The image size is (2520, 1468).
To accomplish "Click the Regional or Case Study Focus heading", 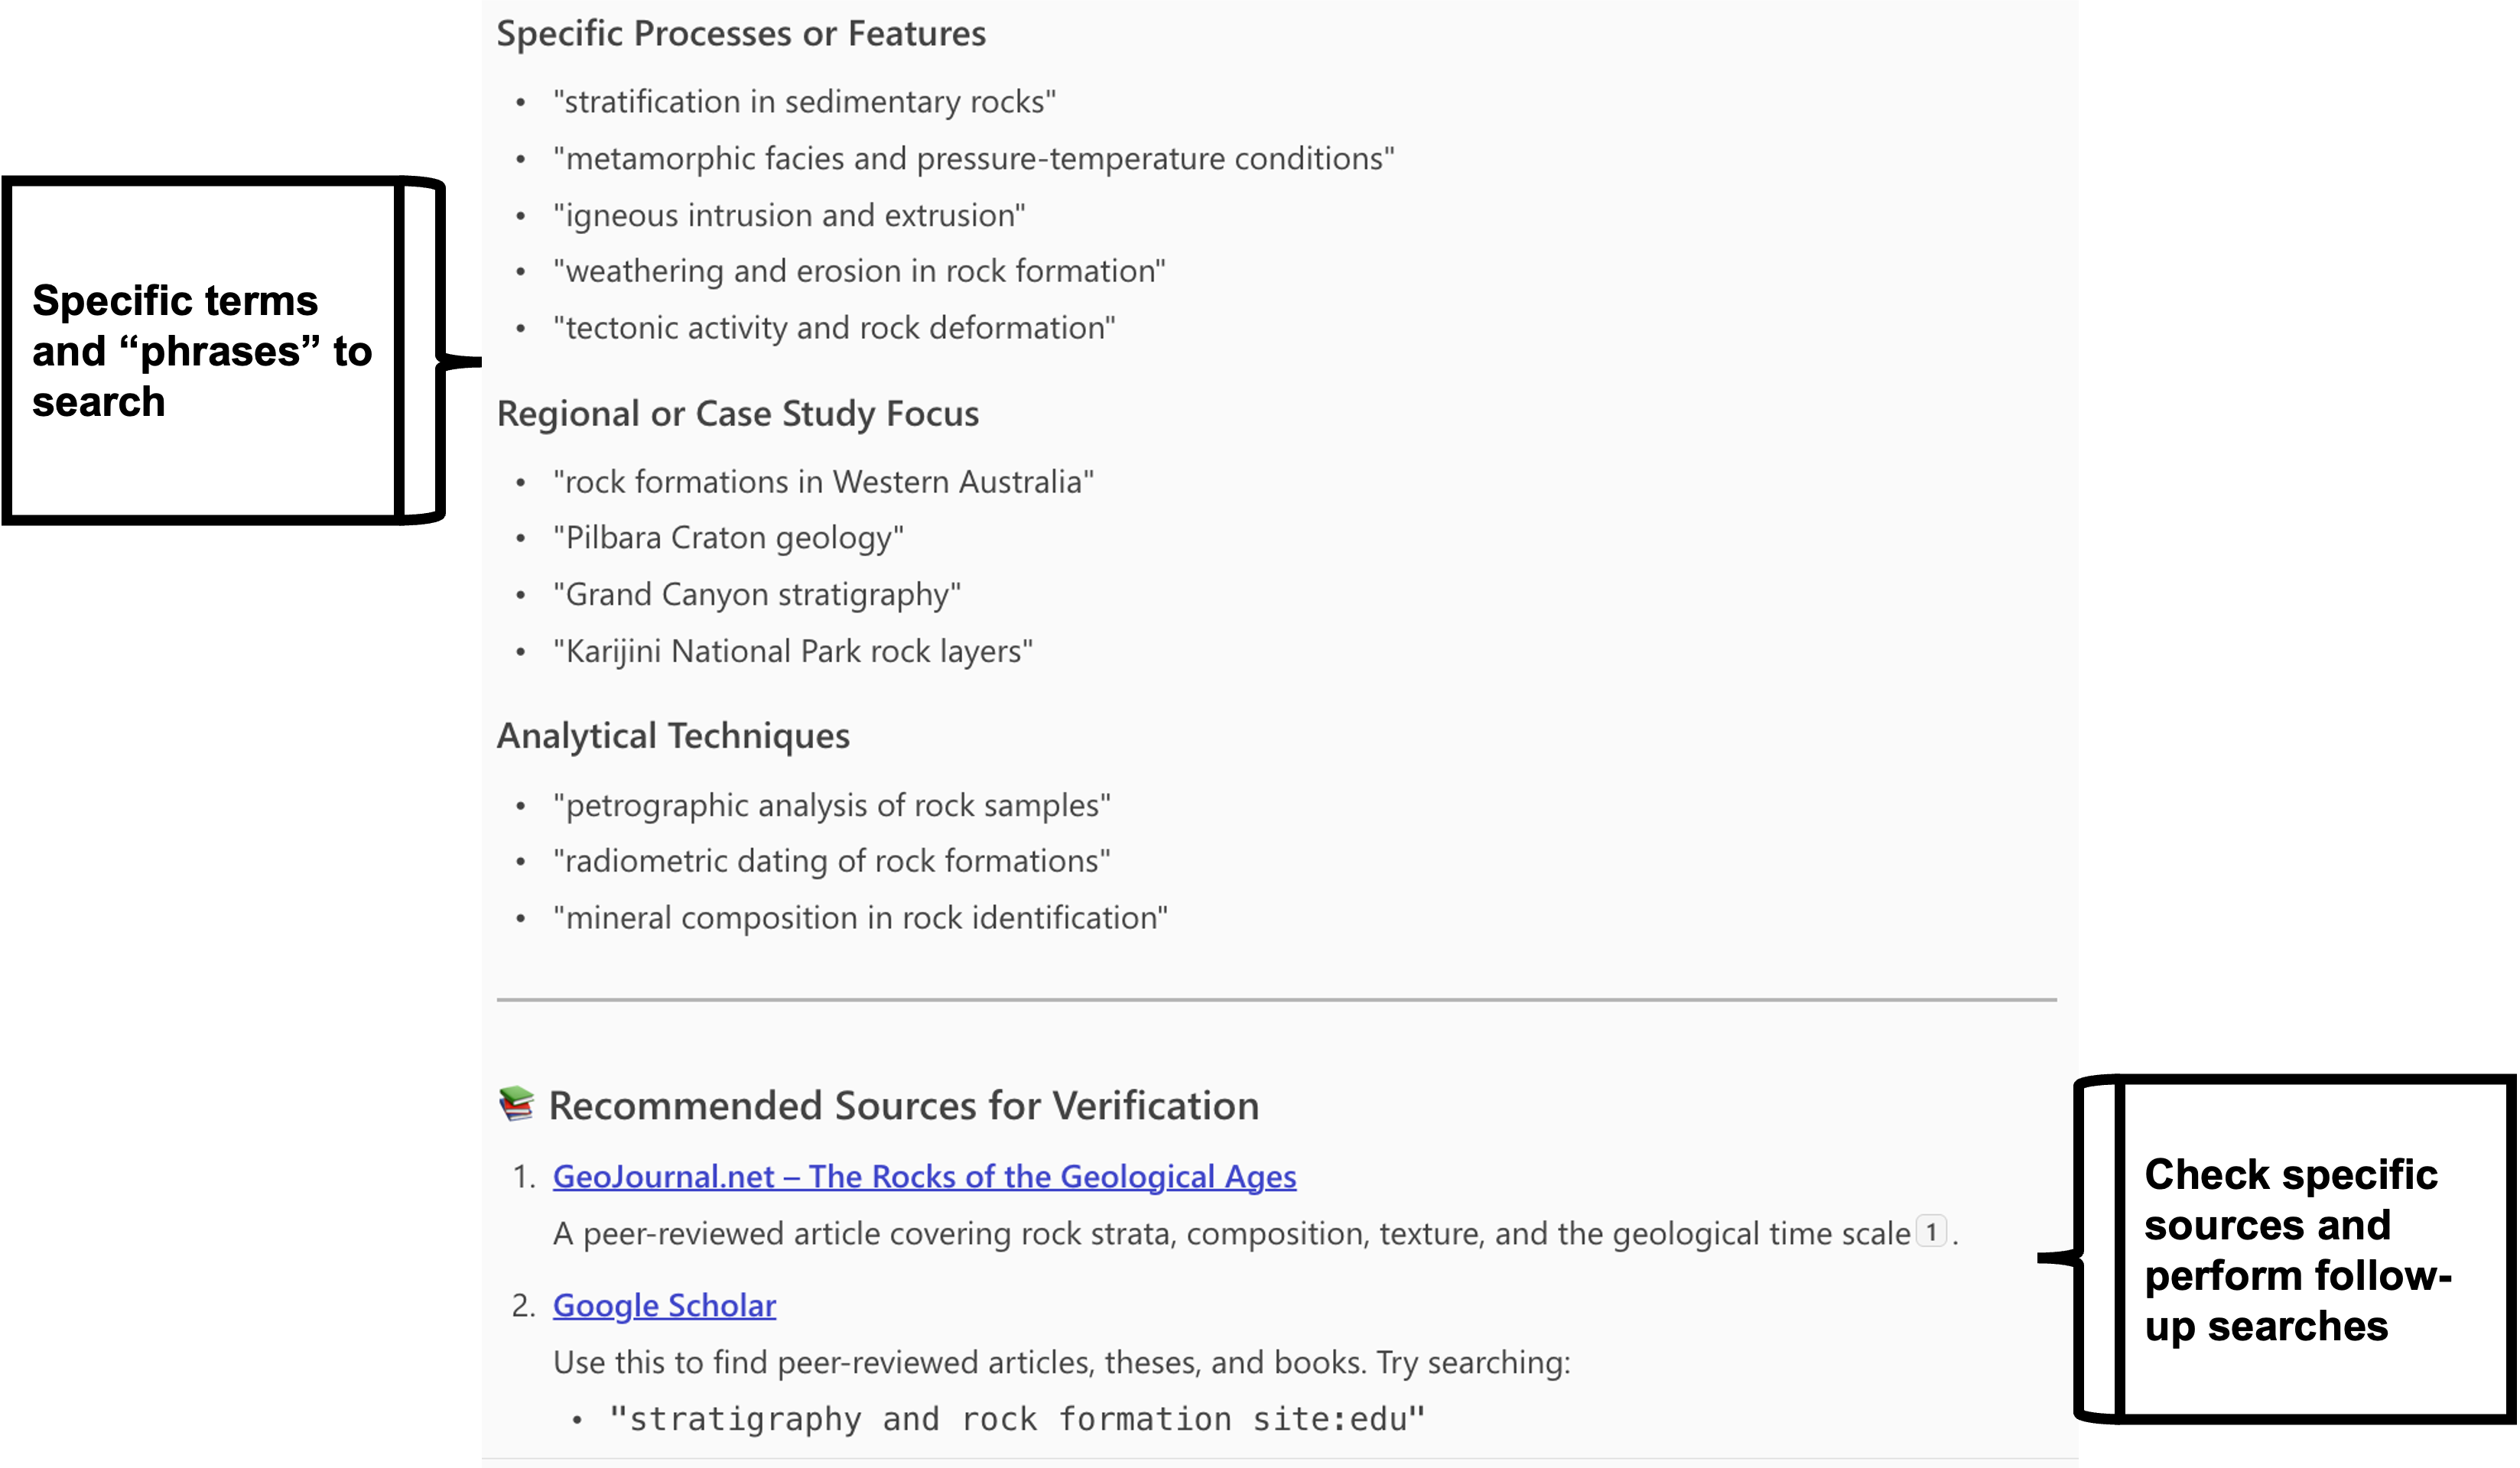I will tap(737, 414).
